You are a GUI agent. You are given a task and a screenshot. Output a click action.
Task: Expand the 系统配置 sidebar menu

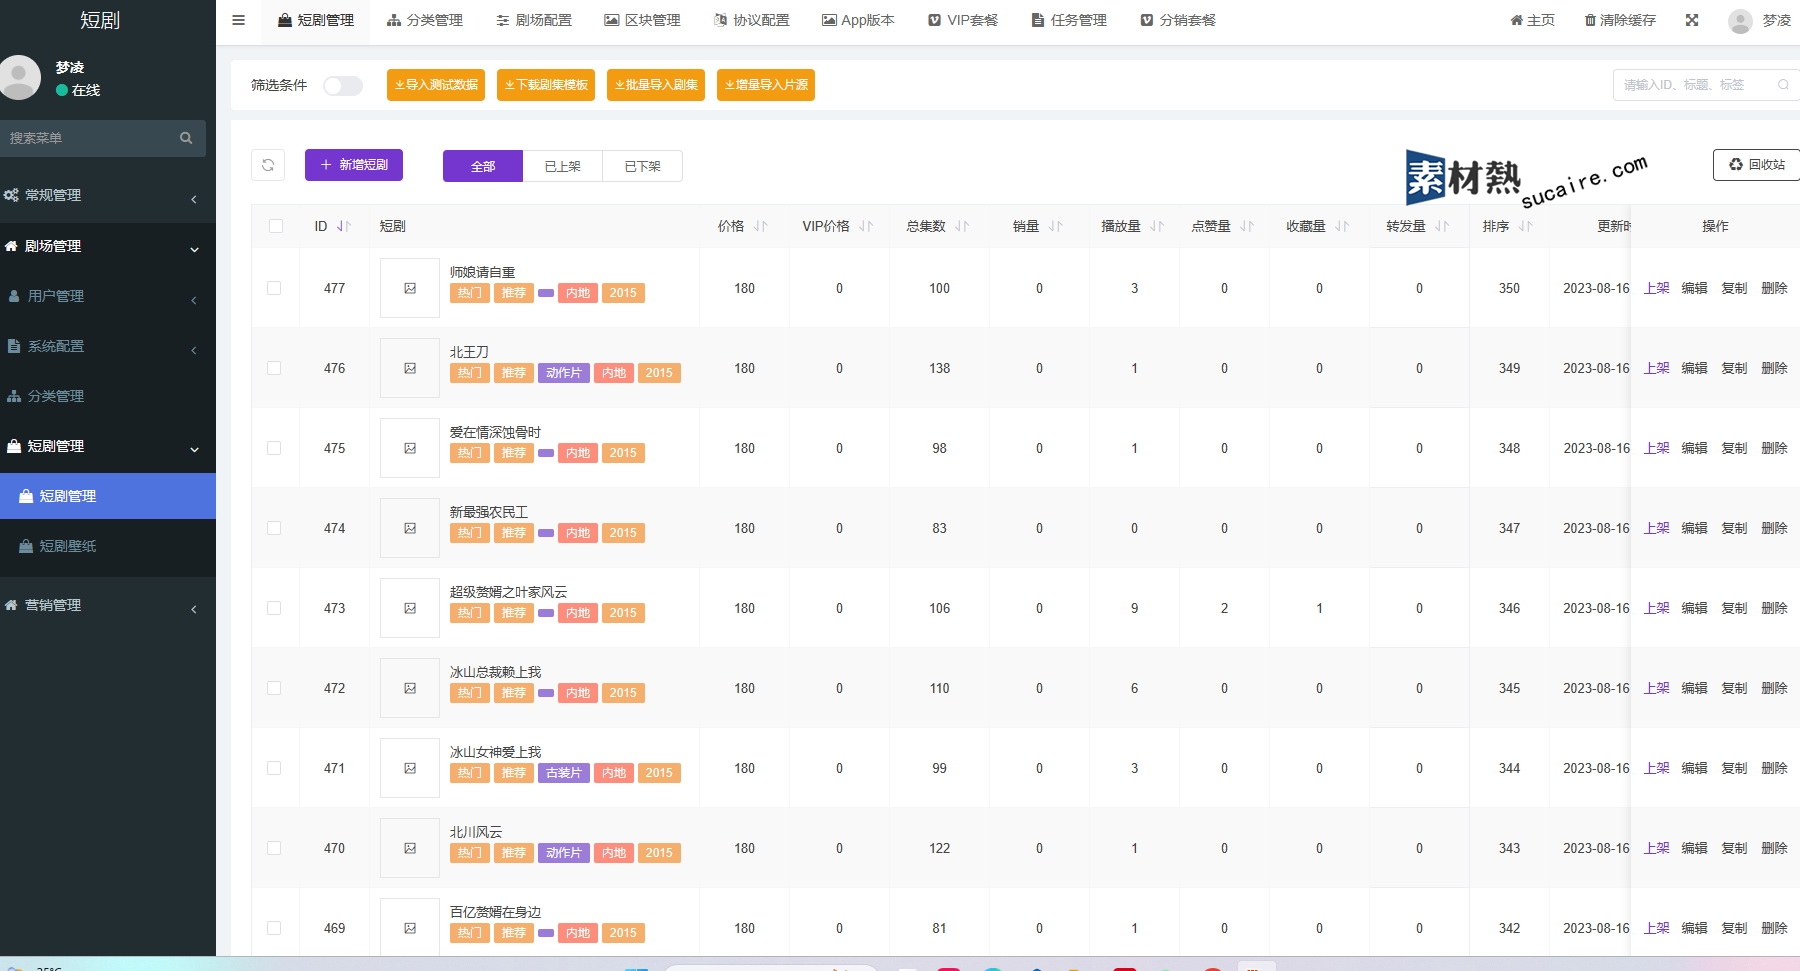pyautogui.click(x=108, y=346)
